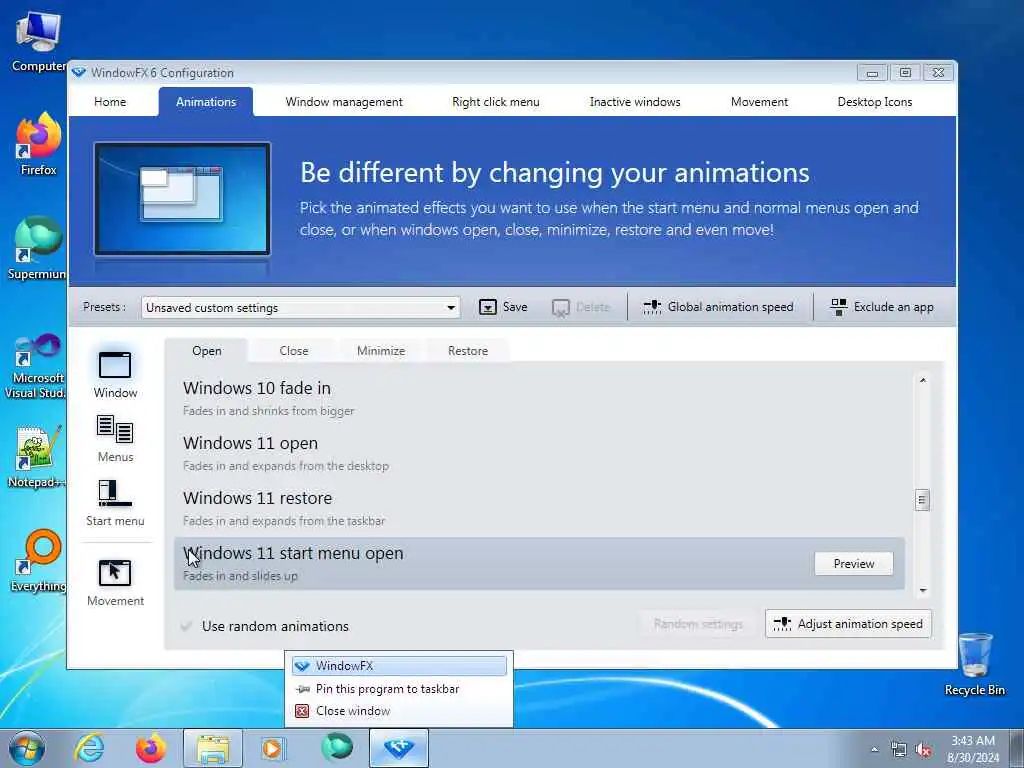Choose Pin this program to taskbar
Screen dimensions: 1024x768
399,689
